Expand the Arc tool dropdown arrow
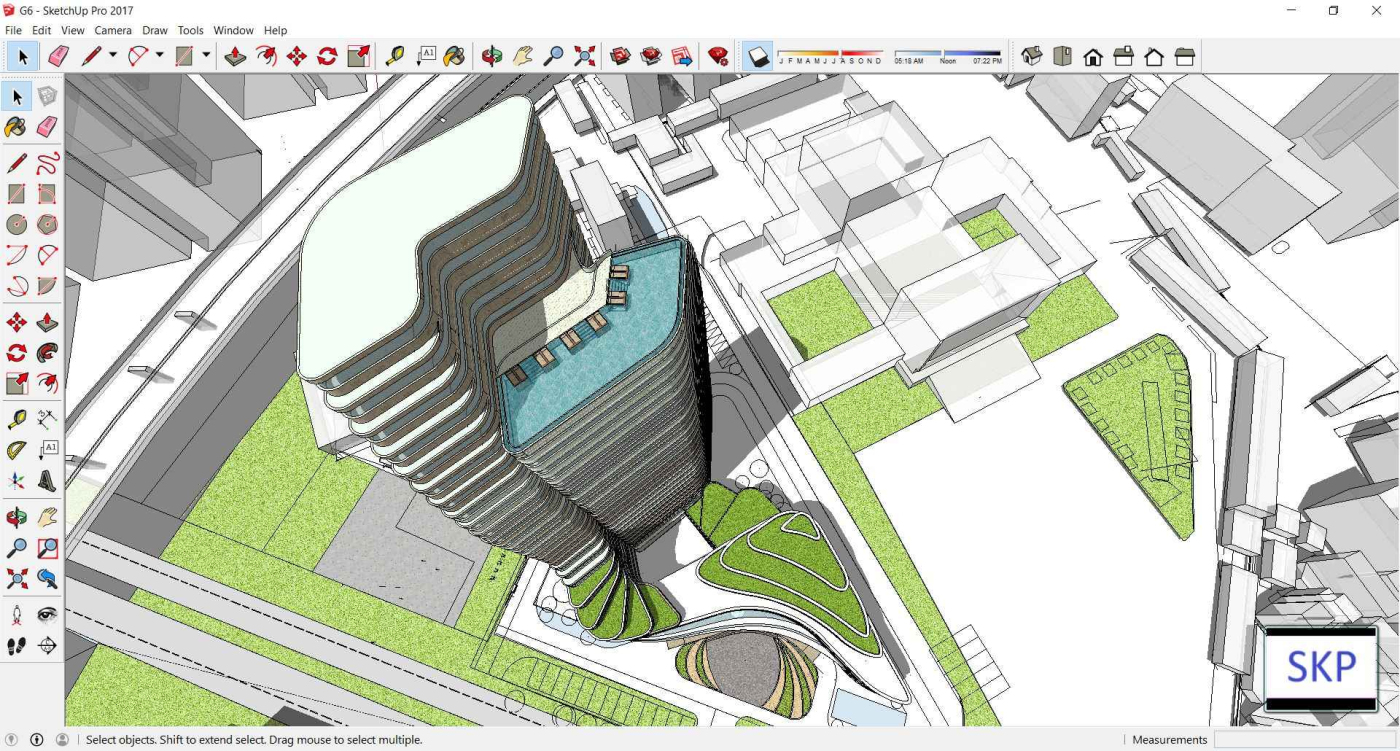This screenshot has width=1400, height=751. 160,56
